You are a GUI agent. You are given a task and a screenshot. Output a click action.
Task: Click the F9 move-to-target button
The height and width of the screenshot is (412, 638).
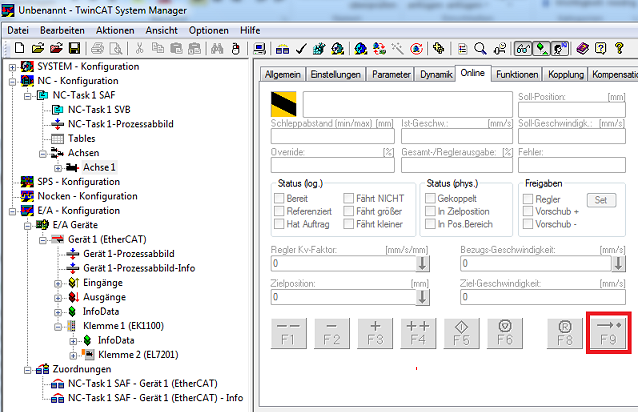[x=608, y=333]
